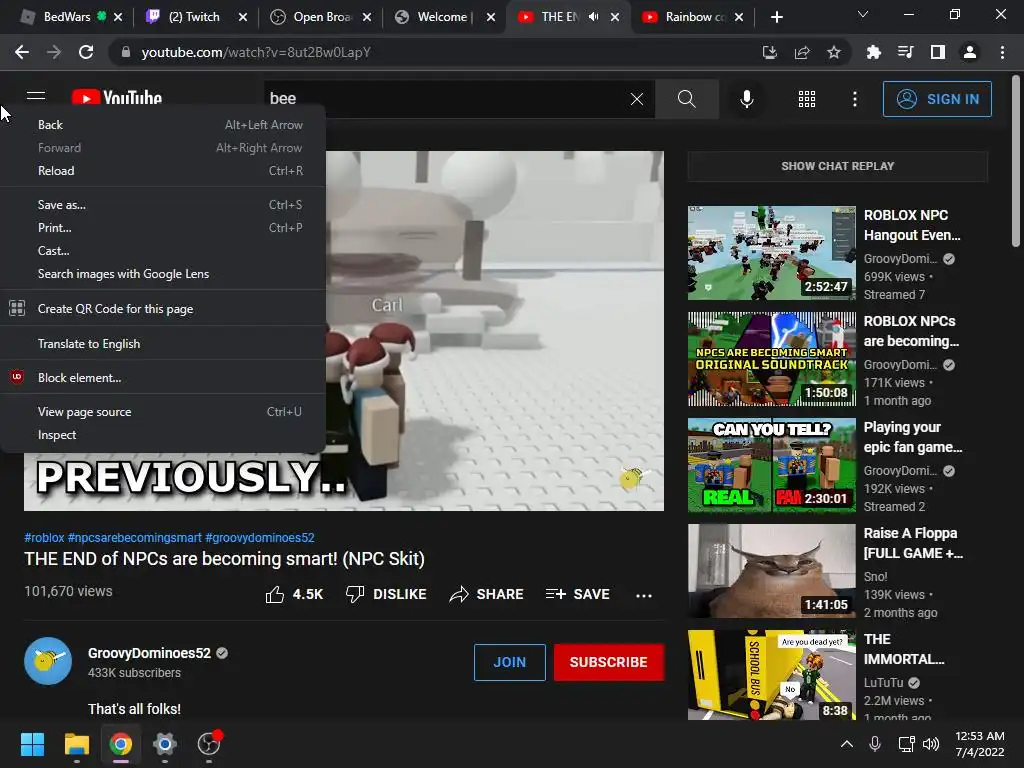Click the SAVE button under the video

pyautogui.click(x=578, y=594)
